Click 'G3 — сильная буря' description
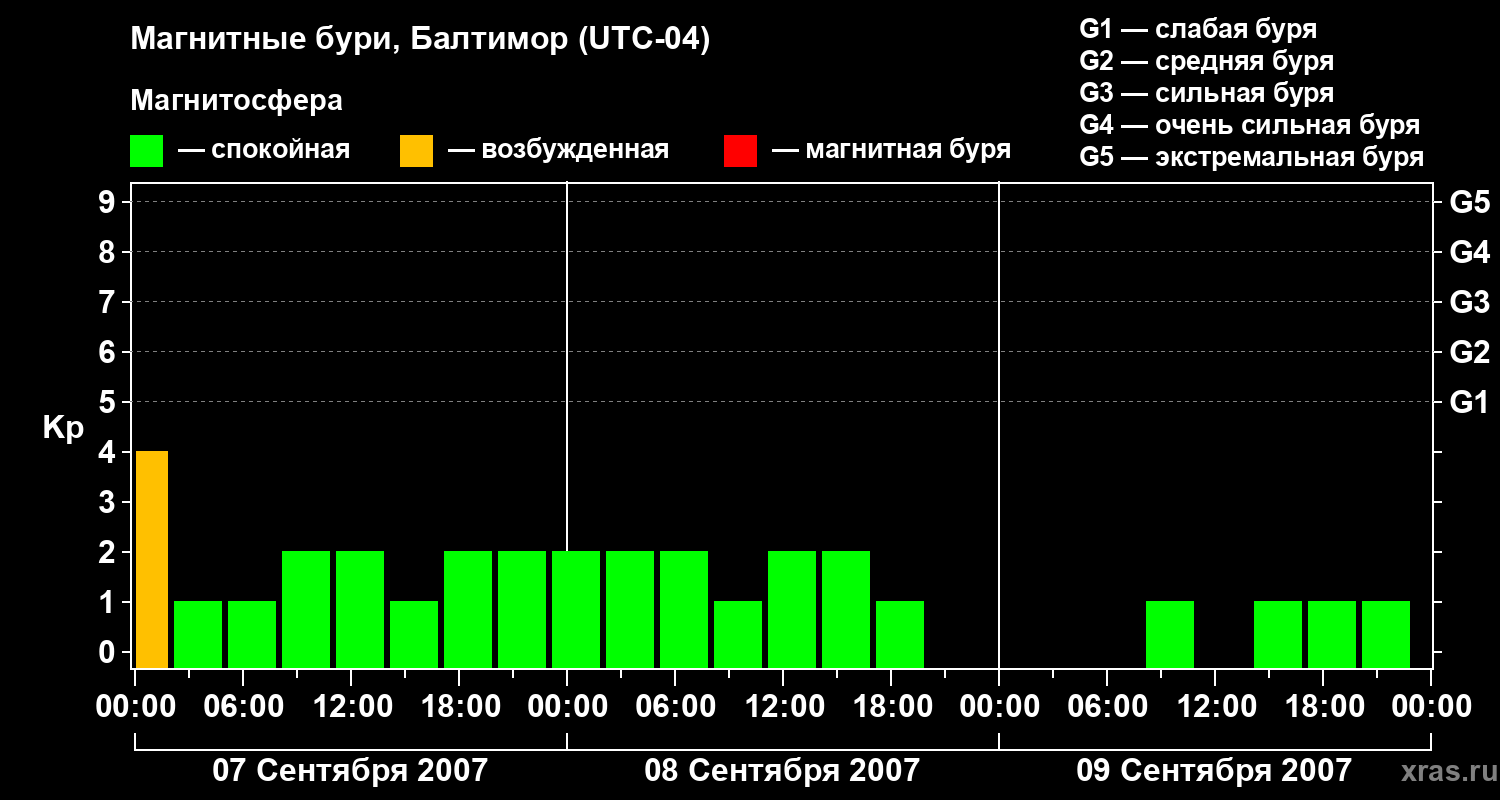The image size is (1500, 800). click(x=1206, y=93)
